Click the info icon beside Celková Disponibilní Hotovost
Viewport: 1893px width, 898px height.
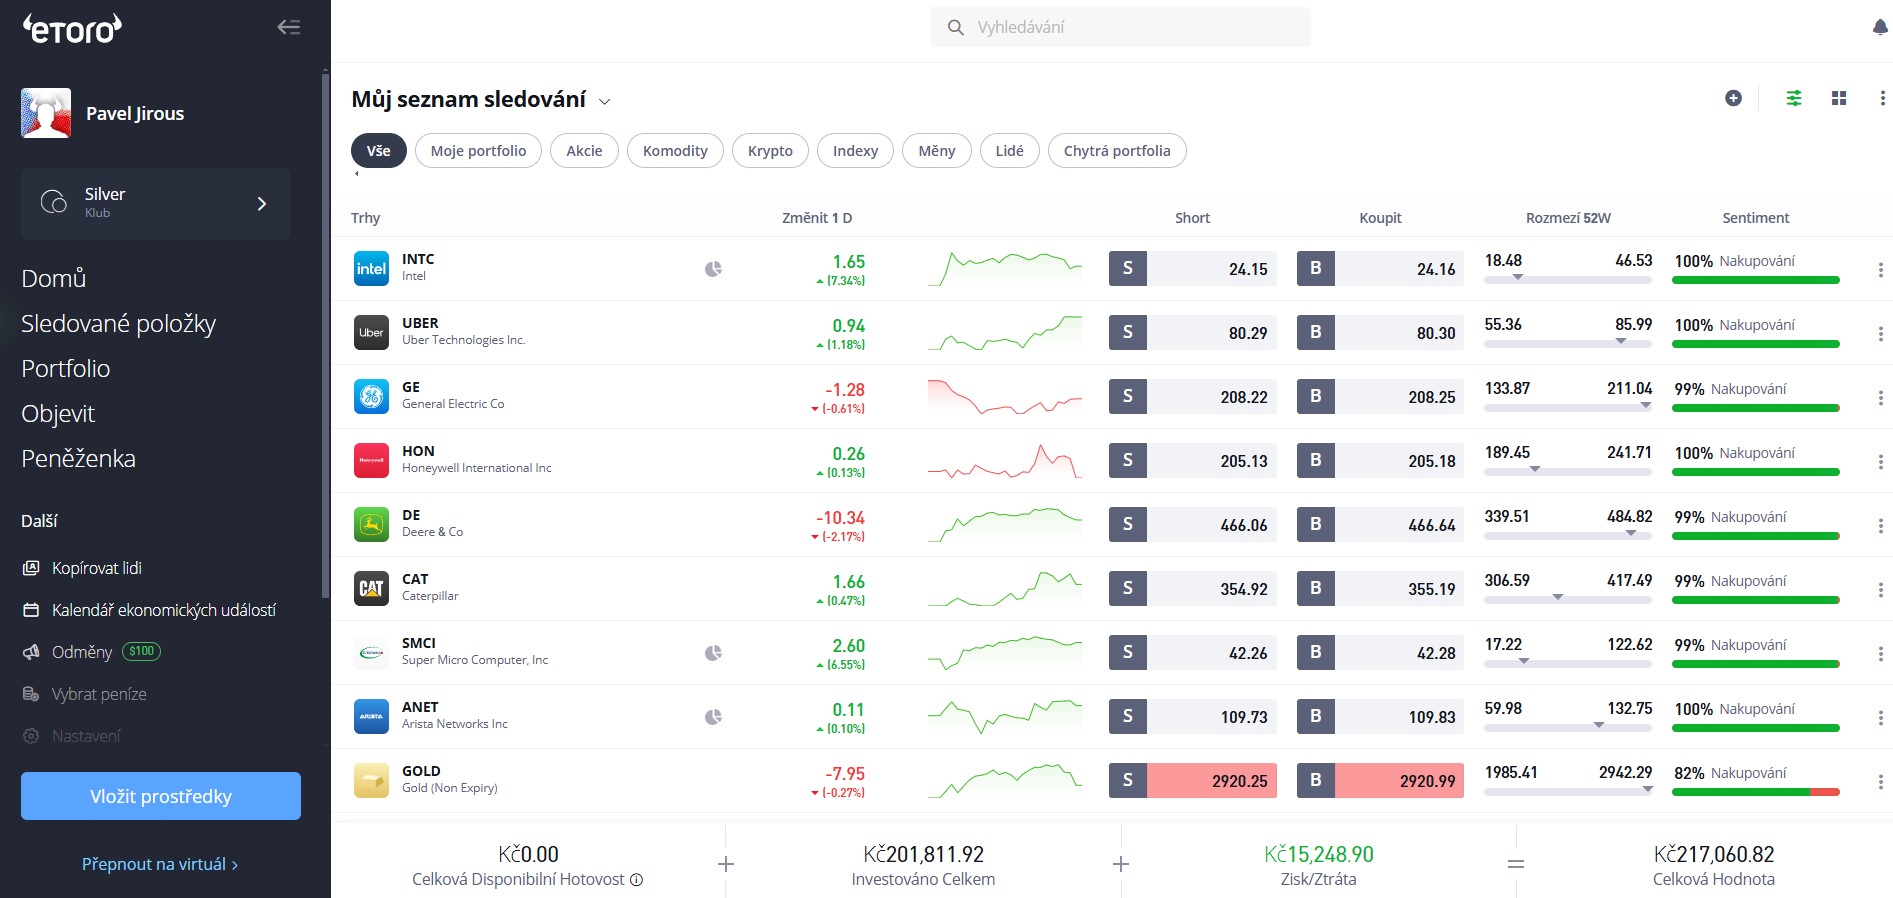coord(636,880)
